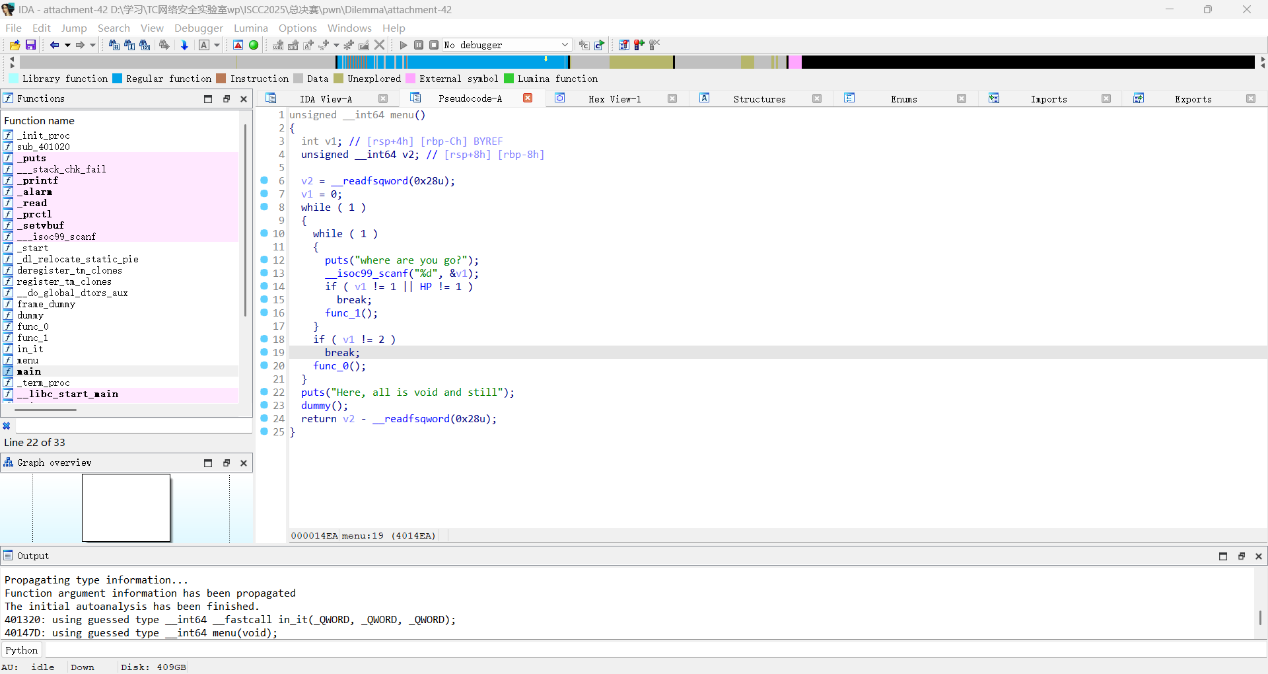Toggle the breakpoint dot at line 24

(264, 418)
